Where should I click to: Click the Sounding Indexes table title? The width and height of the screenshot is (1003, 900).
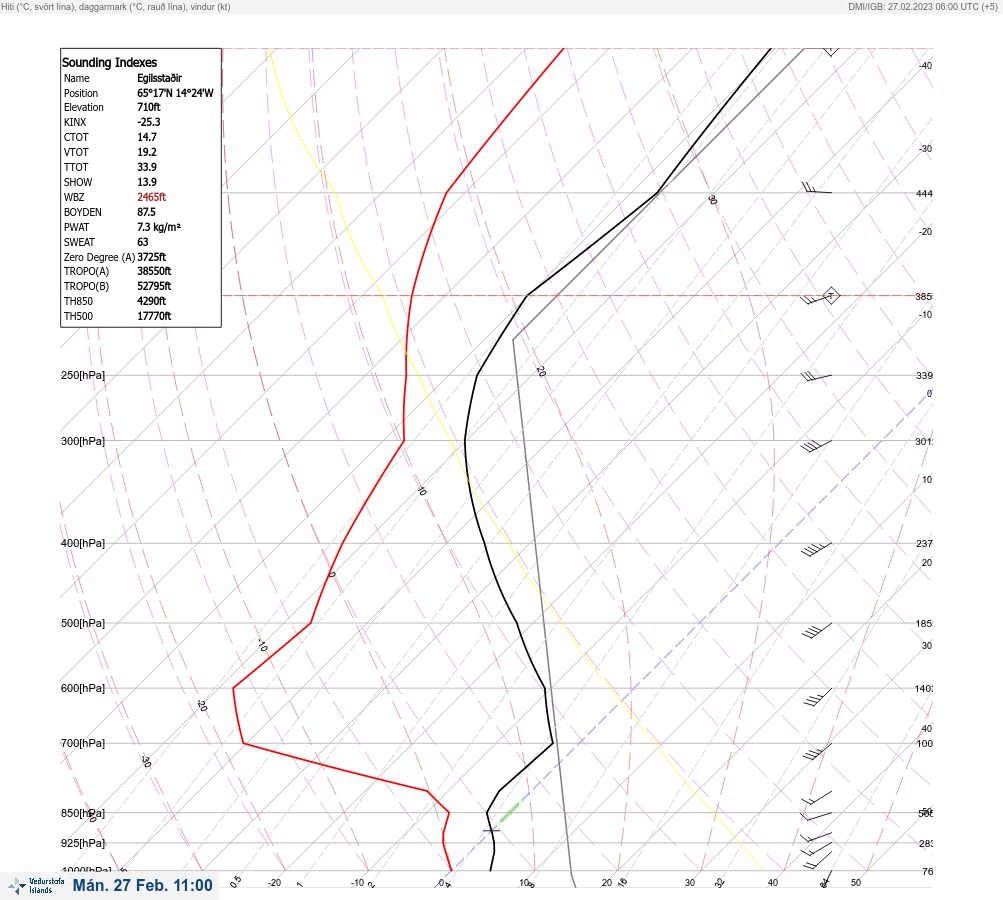tap(109, 62)
